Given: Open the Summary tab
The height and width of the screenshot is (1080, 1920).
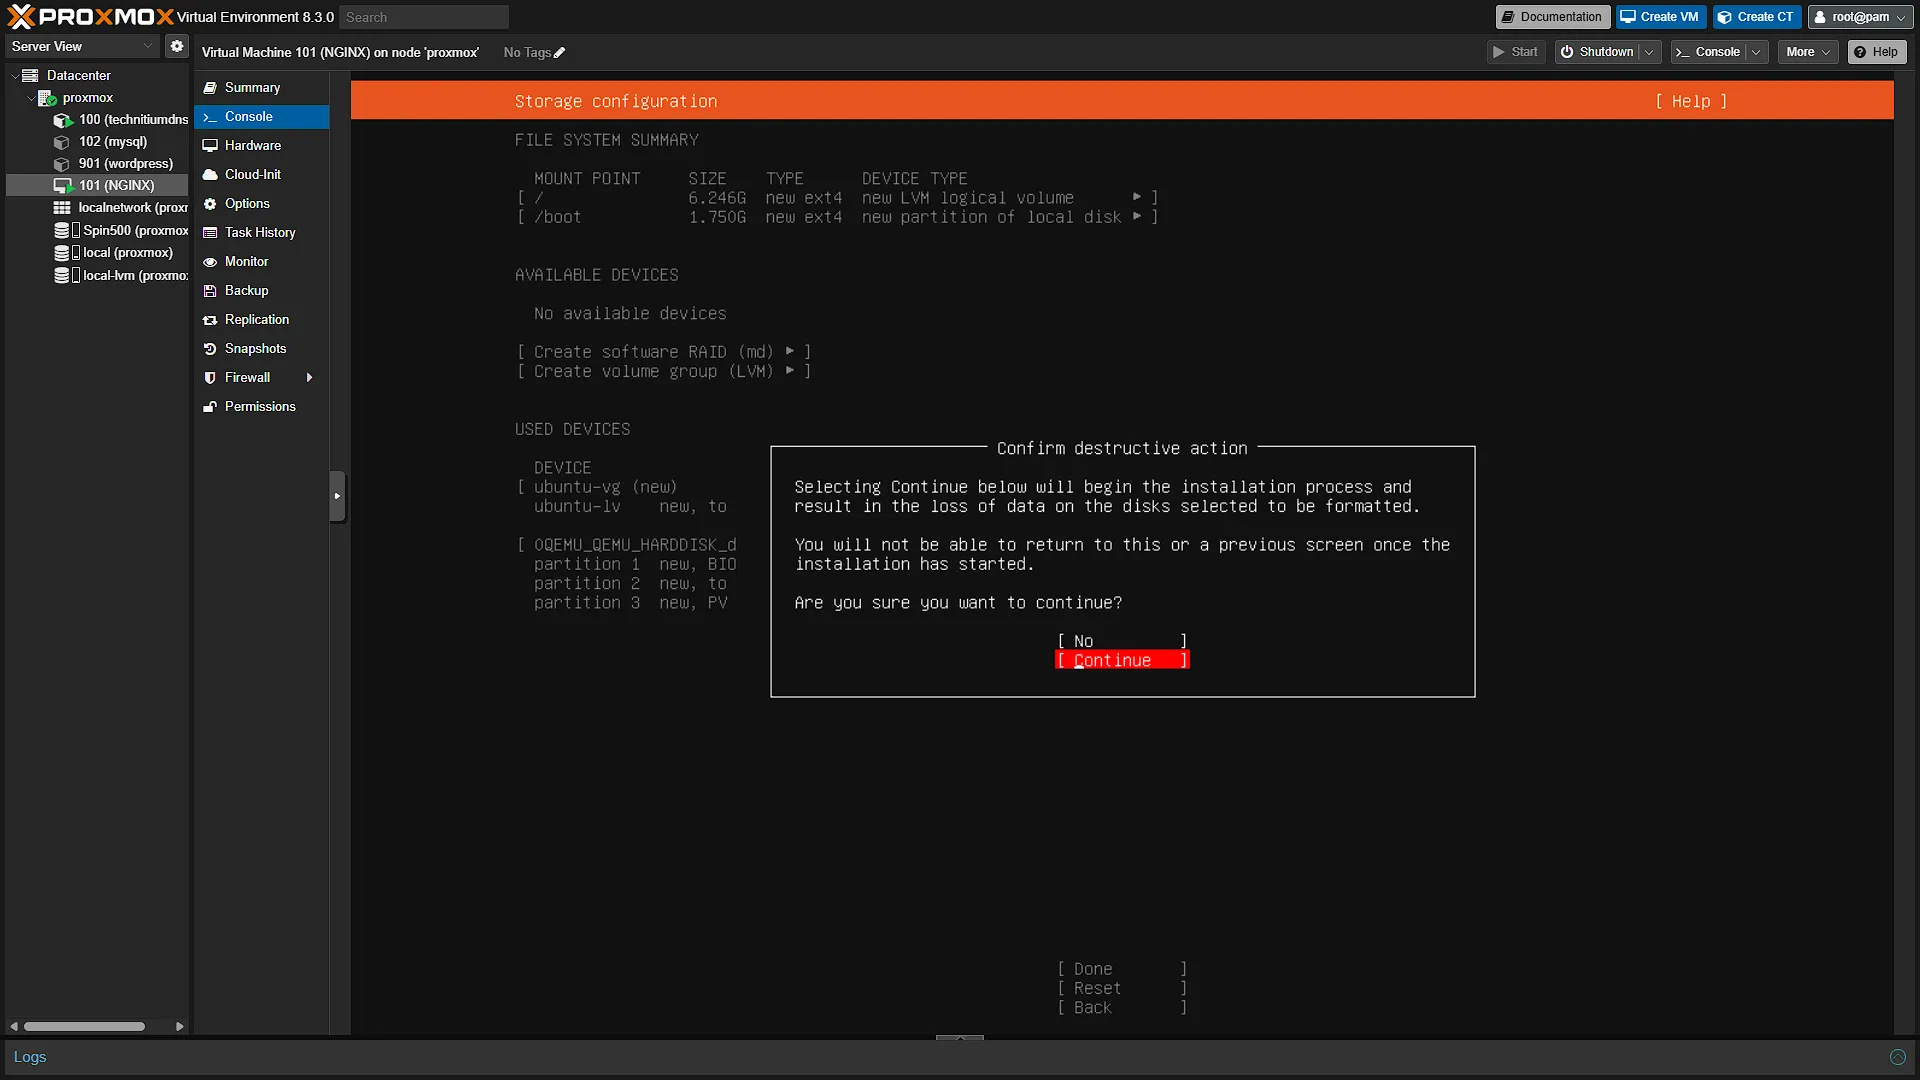Looking at the screenshot, I should click(x=261, y=88).
